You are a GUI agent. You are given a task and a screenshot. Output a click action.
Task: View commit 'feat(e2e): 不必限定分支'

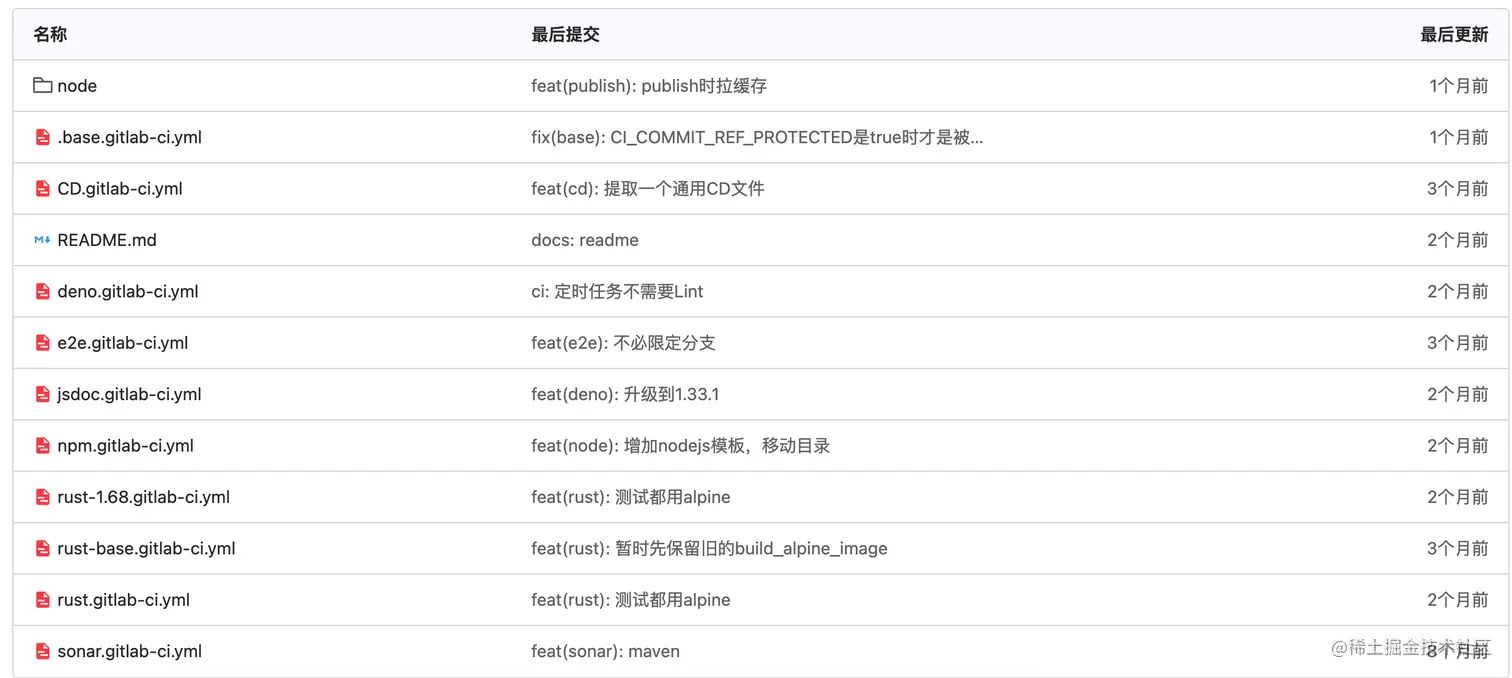[623, 343]
